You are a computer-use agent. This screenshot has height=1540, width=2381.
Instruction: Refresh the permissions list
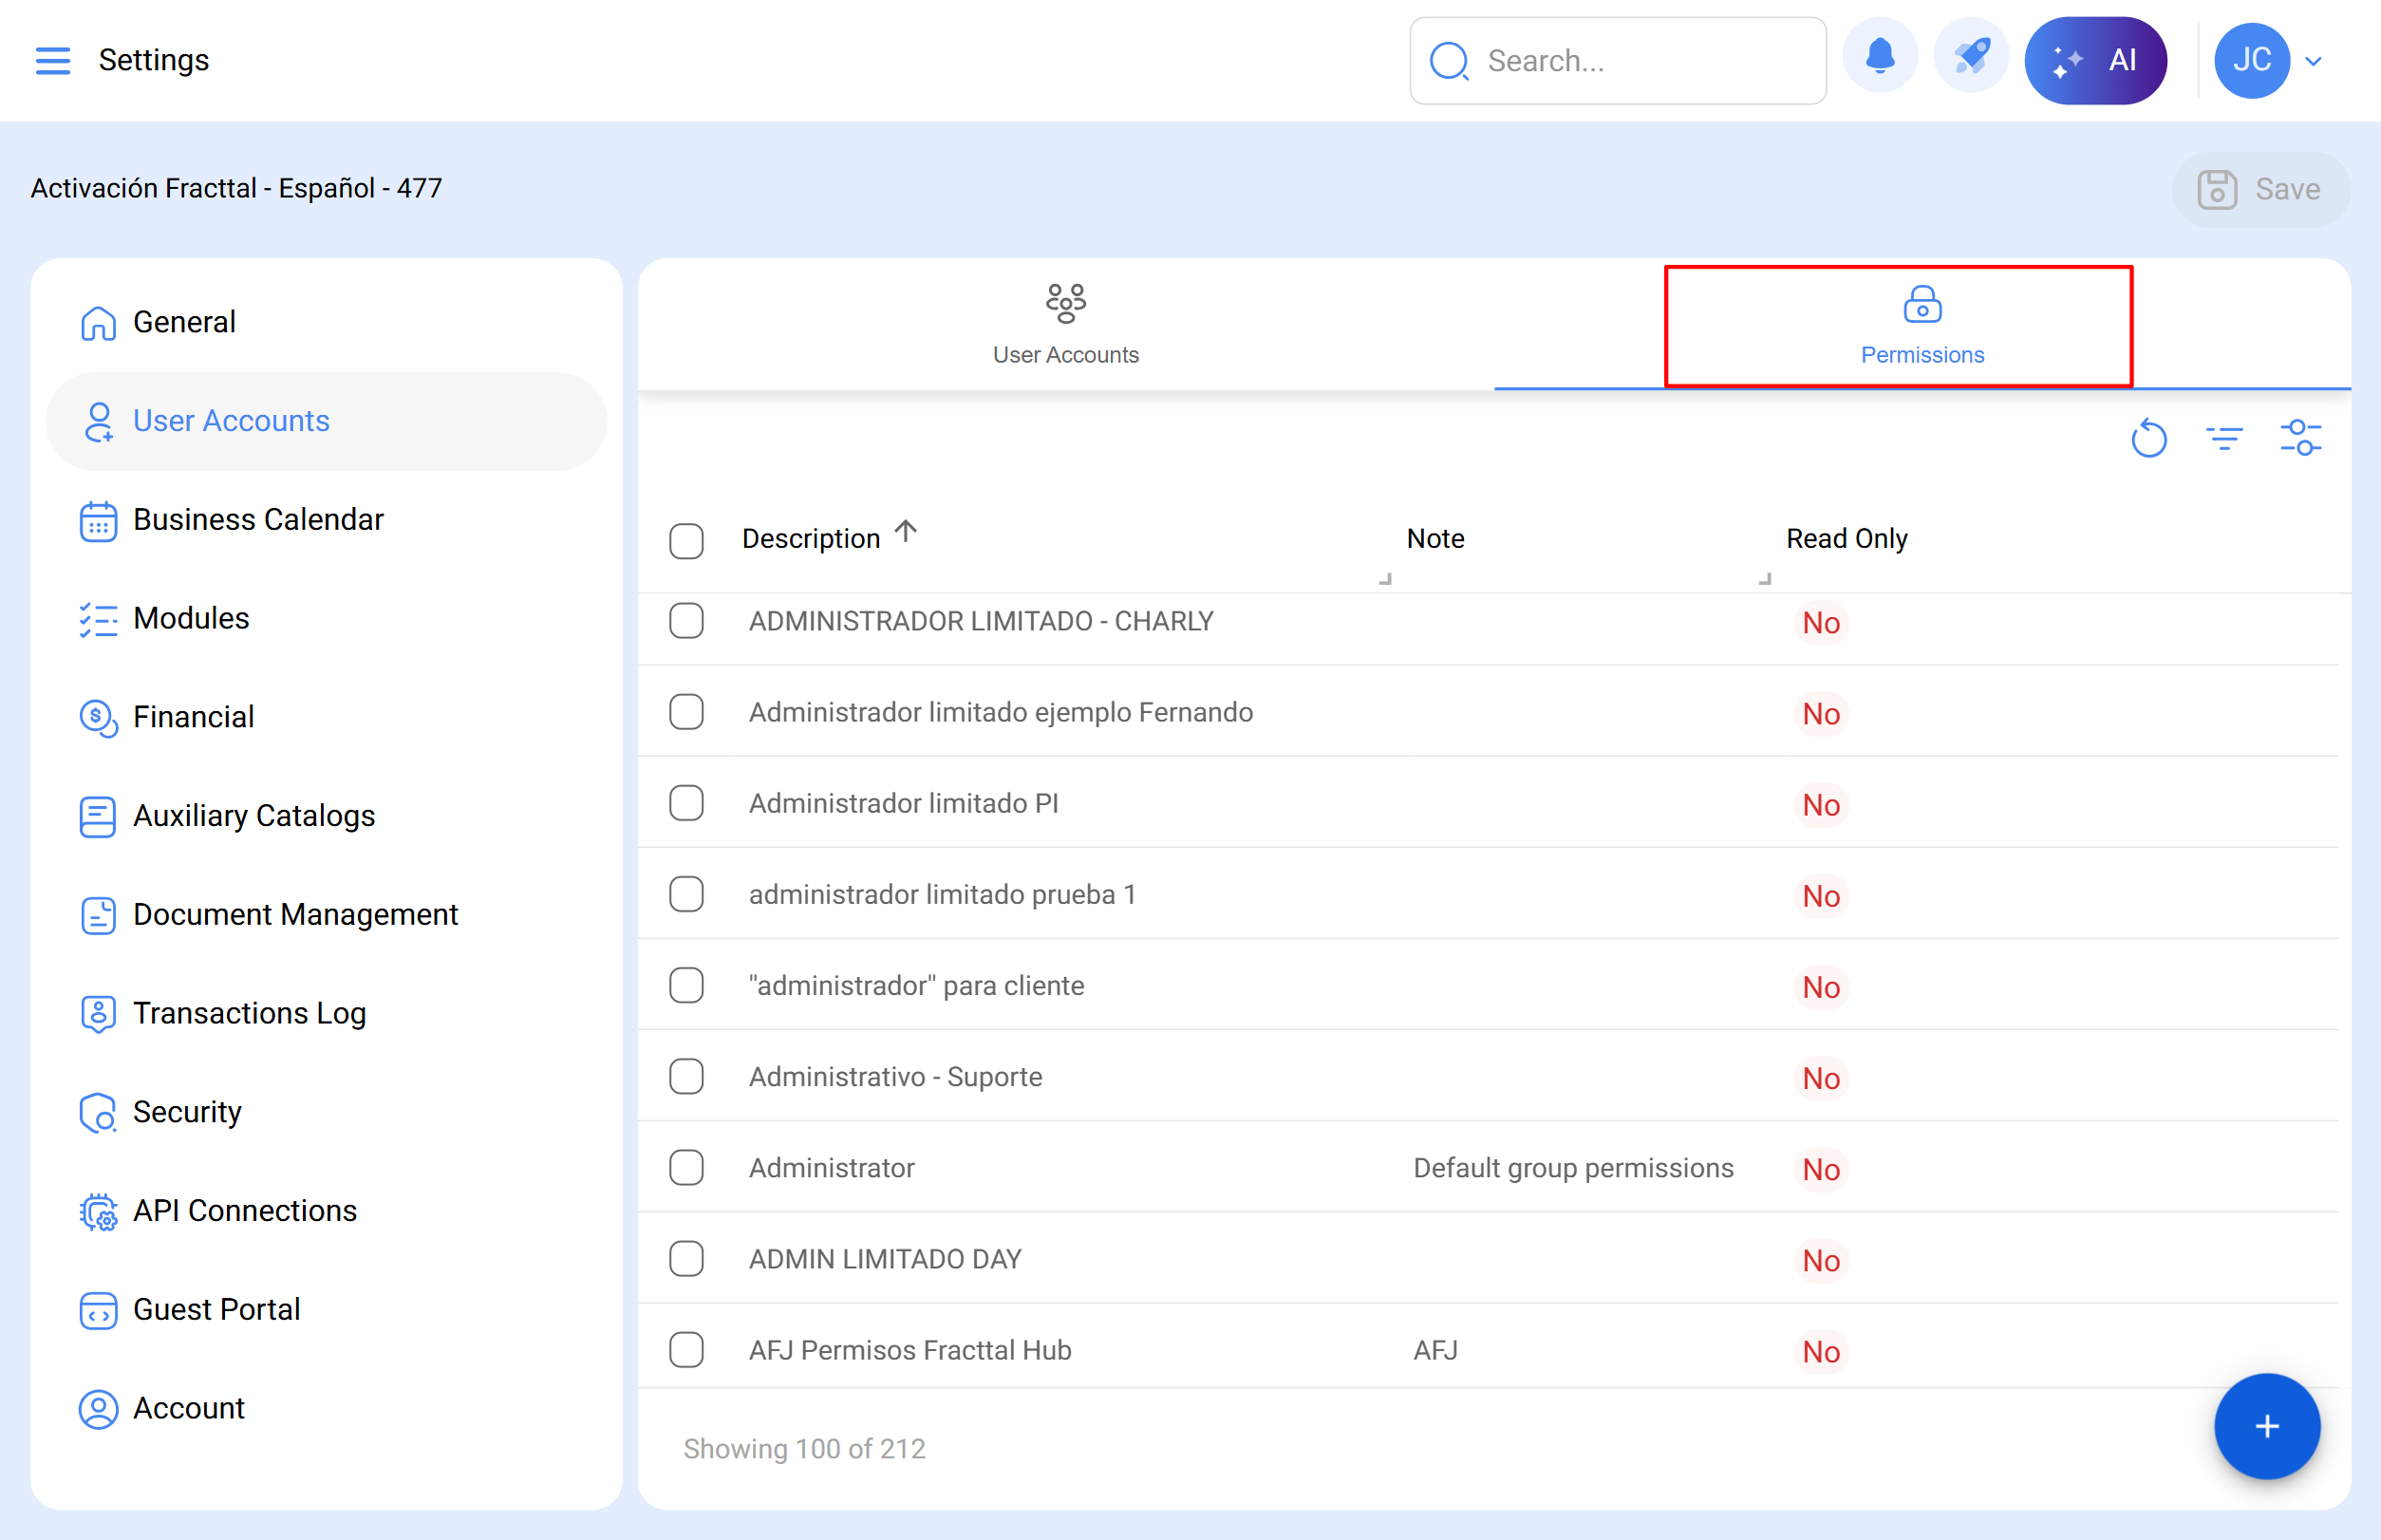(x=2147, y=438)
